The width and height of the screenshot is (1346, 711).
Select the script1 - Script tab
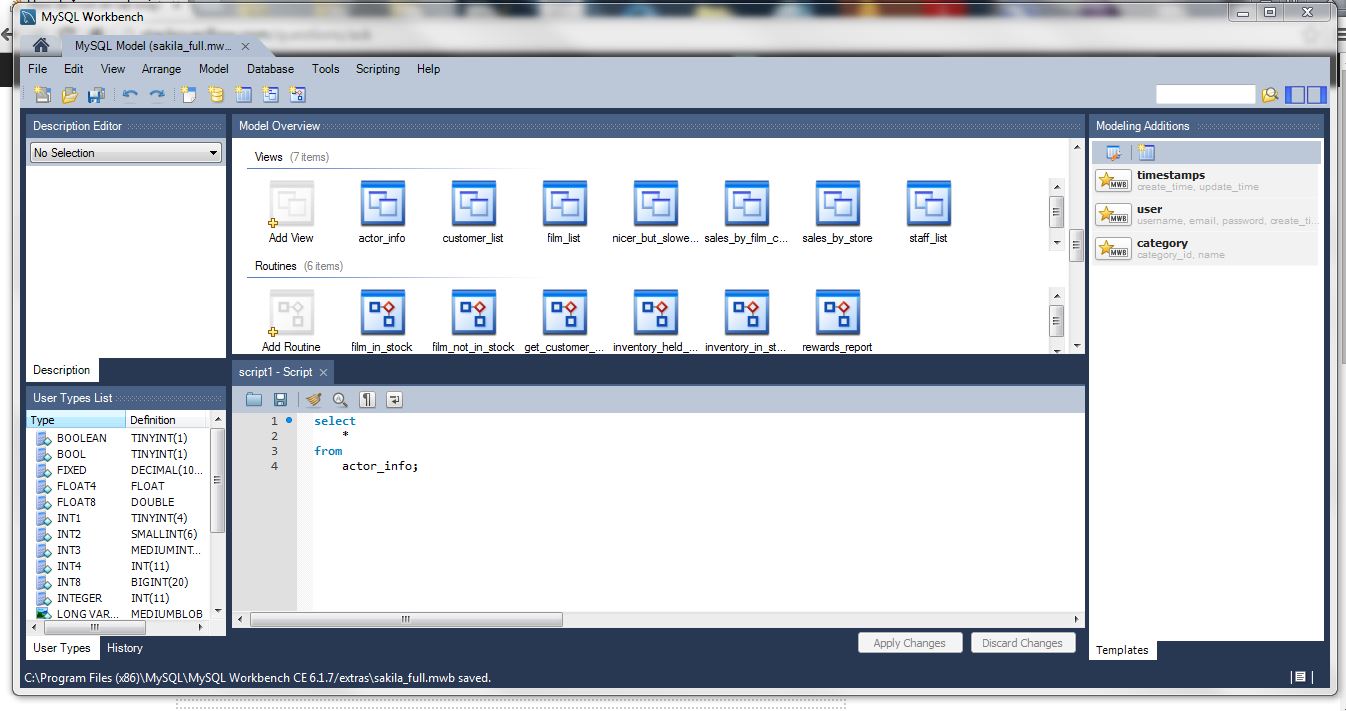click(x=275, y=372)
